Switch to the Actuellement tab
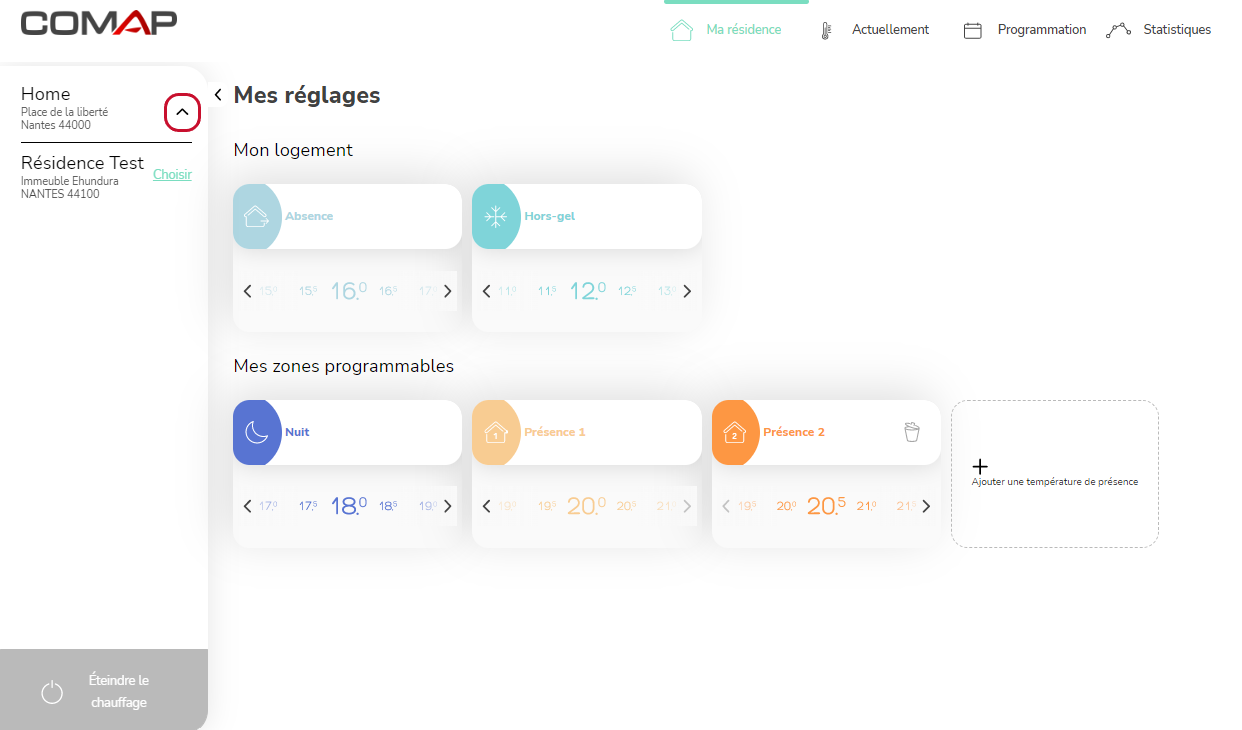This screenshot has width=1242, height=730. [x=890, y=30]
